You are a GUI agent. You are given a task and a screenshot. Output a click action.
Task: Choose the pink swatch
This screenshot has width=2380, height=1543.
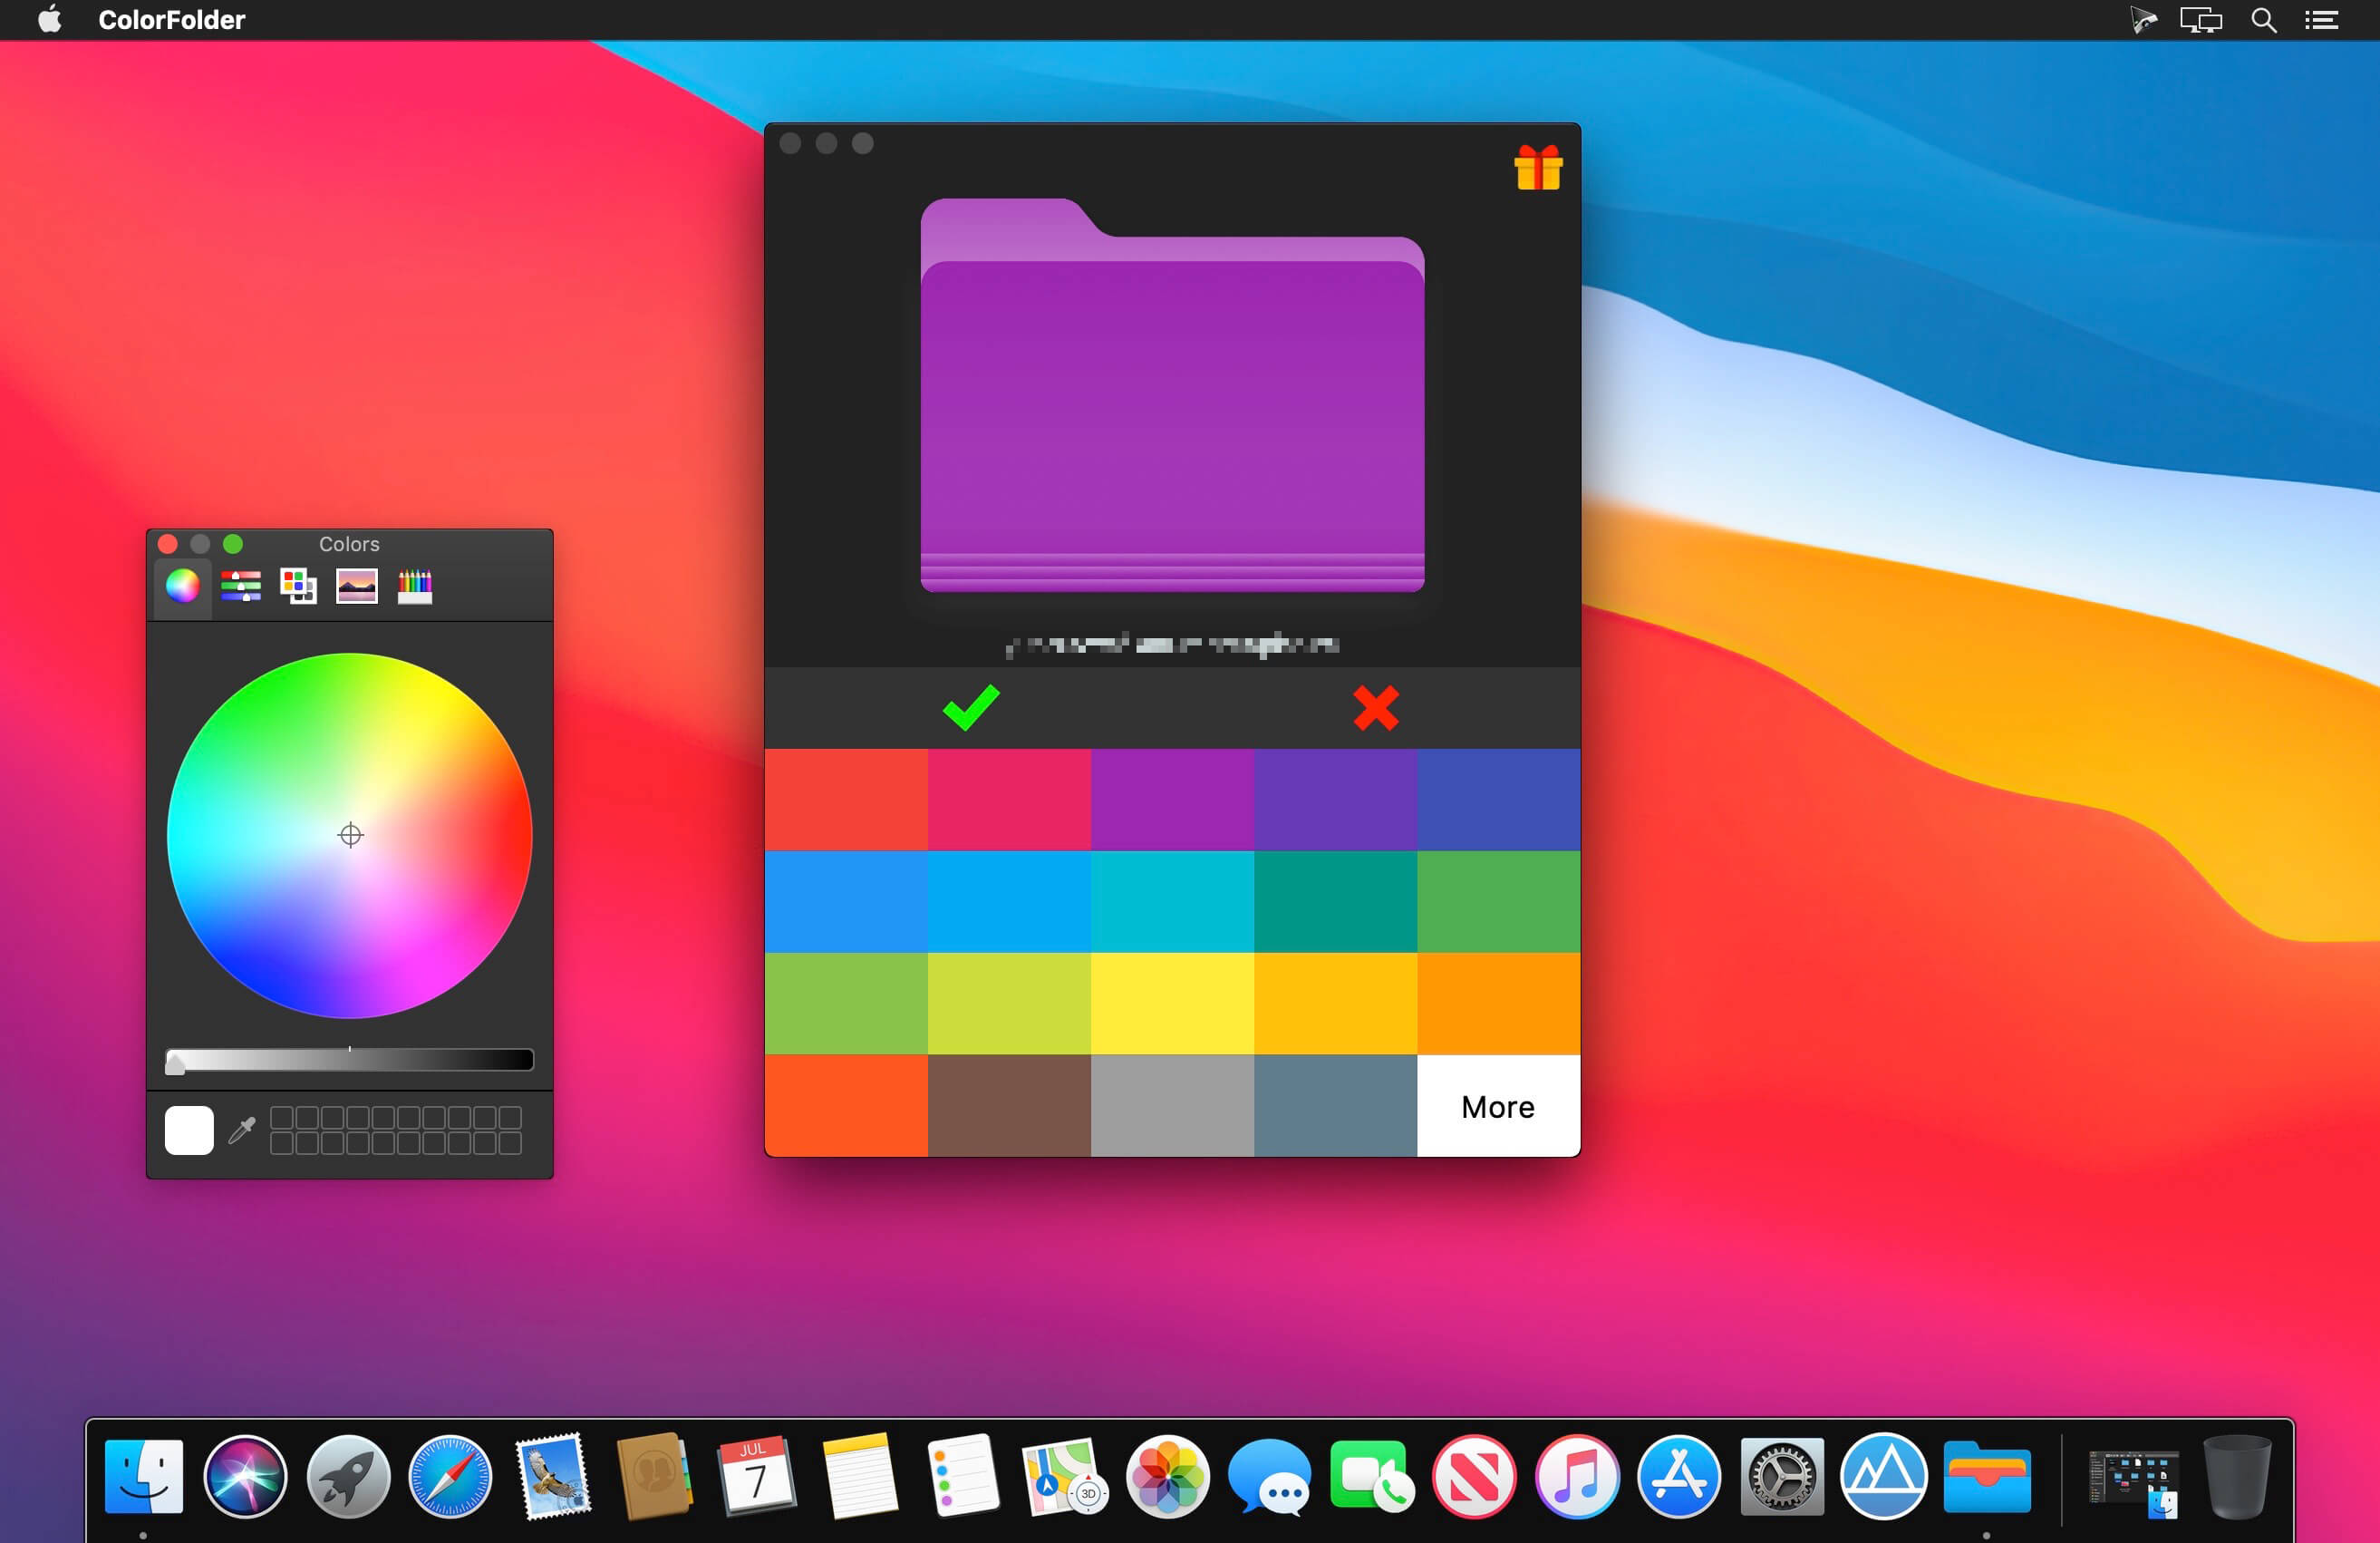tap(1009, 800)
